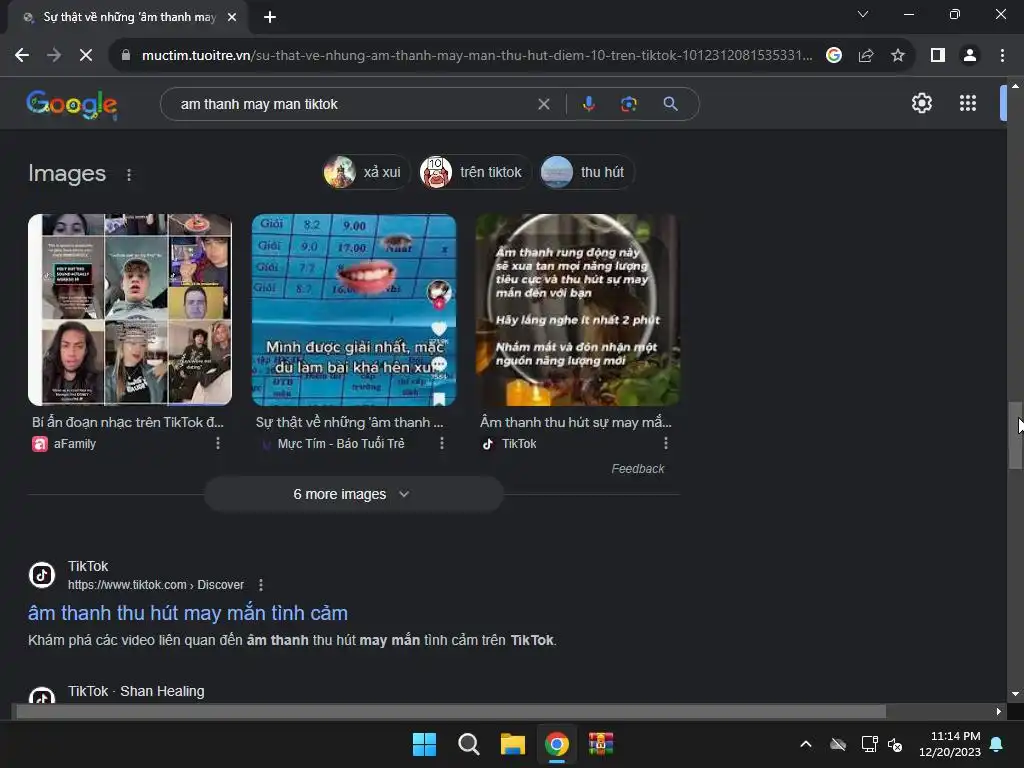This screenshot has height=768, width=1024.
Task: Open the taskbar clock and date
Action: tap(950, 744)
